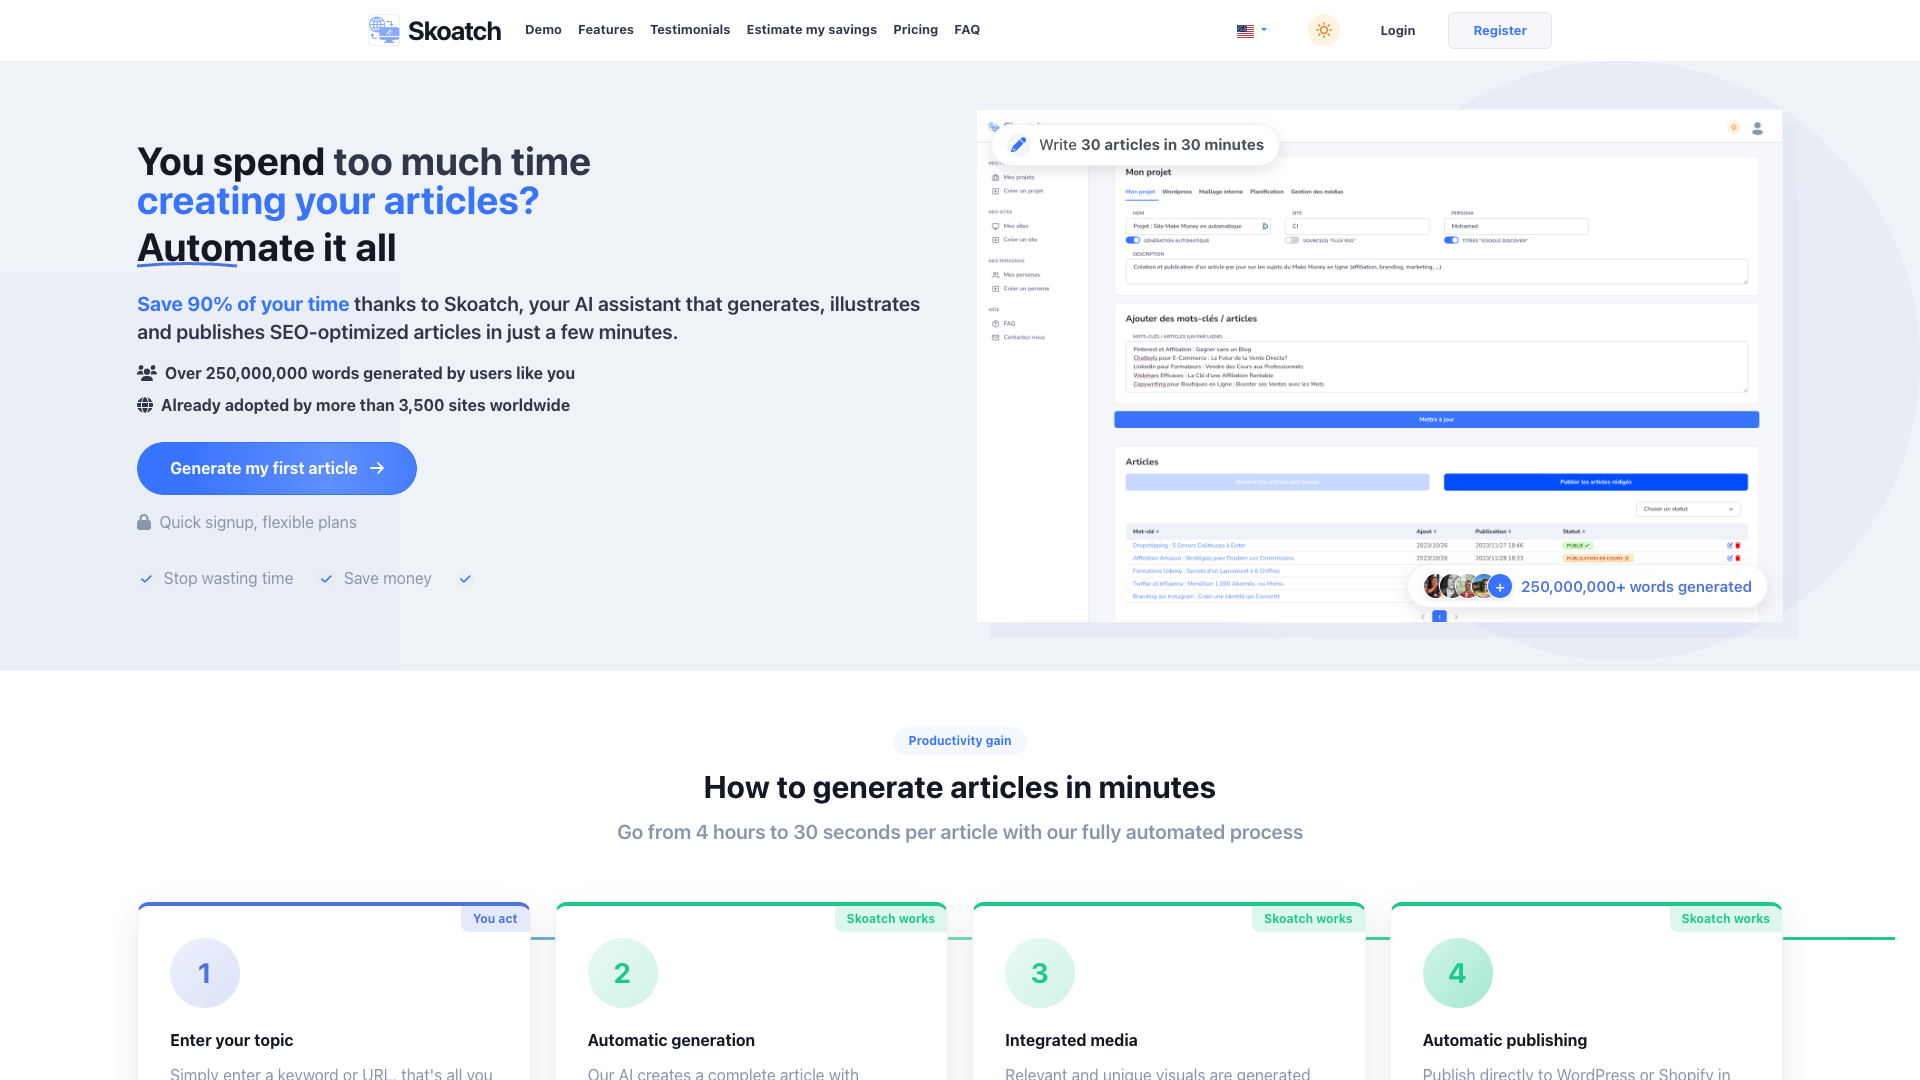Image resolution: width=1920 pixels, height=1080 pixels.
Task: Click the green step 4 circle icon
Action: pyautogui.click(x=1457, y=973)
